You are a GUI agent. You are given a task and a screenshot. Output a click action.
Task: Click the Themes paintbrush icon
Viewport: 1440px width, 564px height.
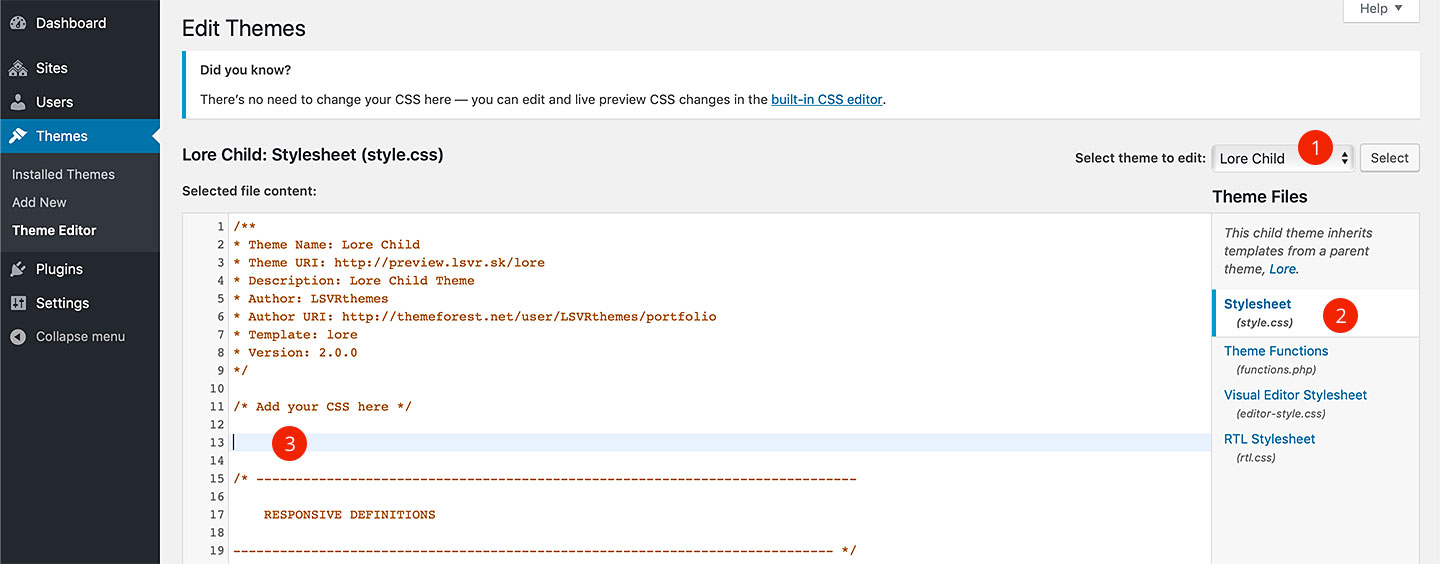[x=18, y=136]
